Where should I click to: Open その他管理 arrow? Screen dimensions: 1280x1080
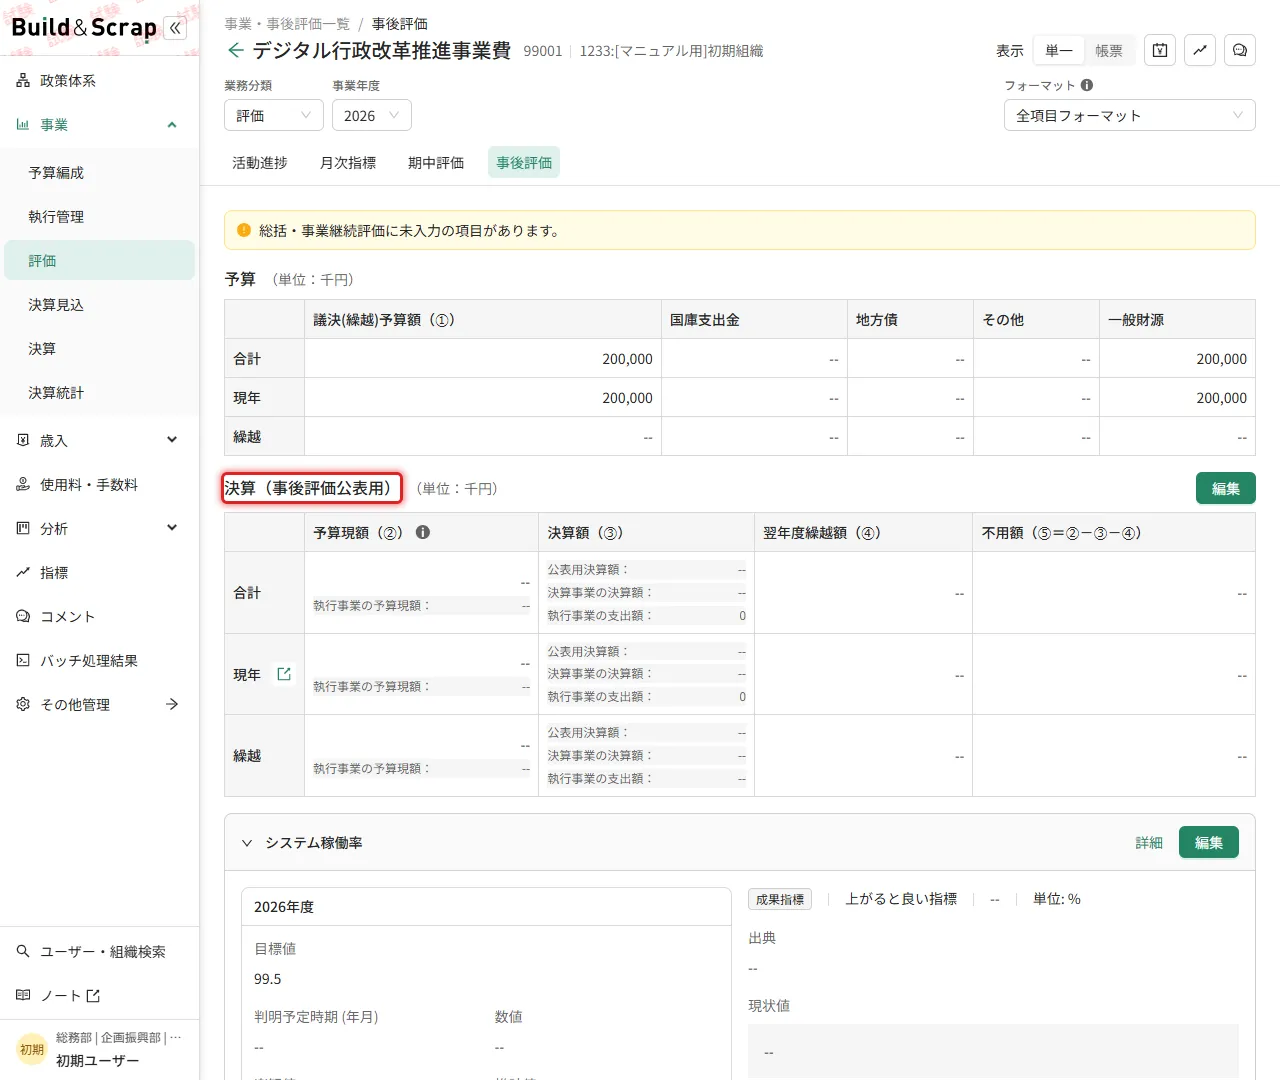[172, 705]
